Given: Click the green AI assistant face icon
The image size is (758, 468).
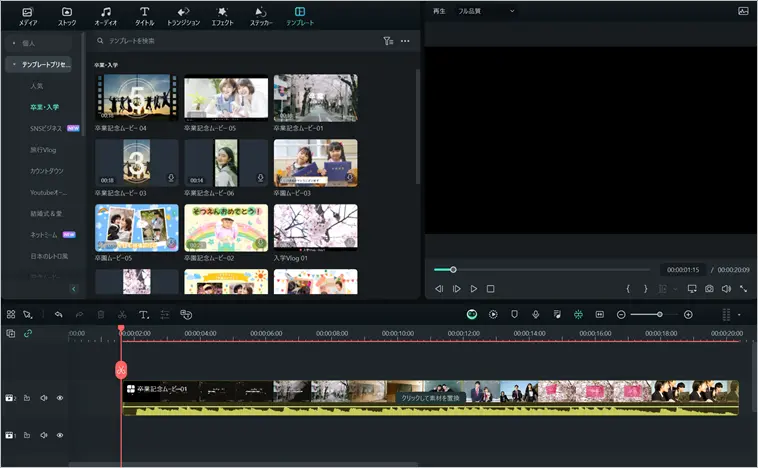Looking at the screenshot, I should [x=472, y=315].
